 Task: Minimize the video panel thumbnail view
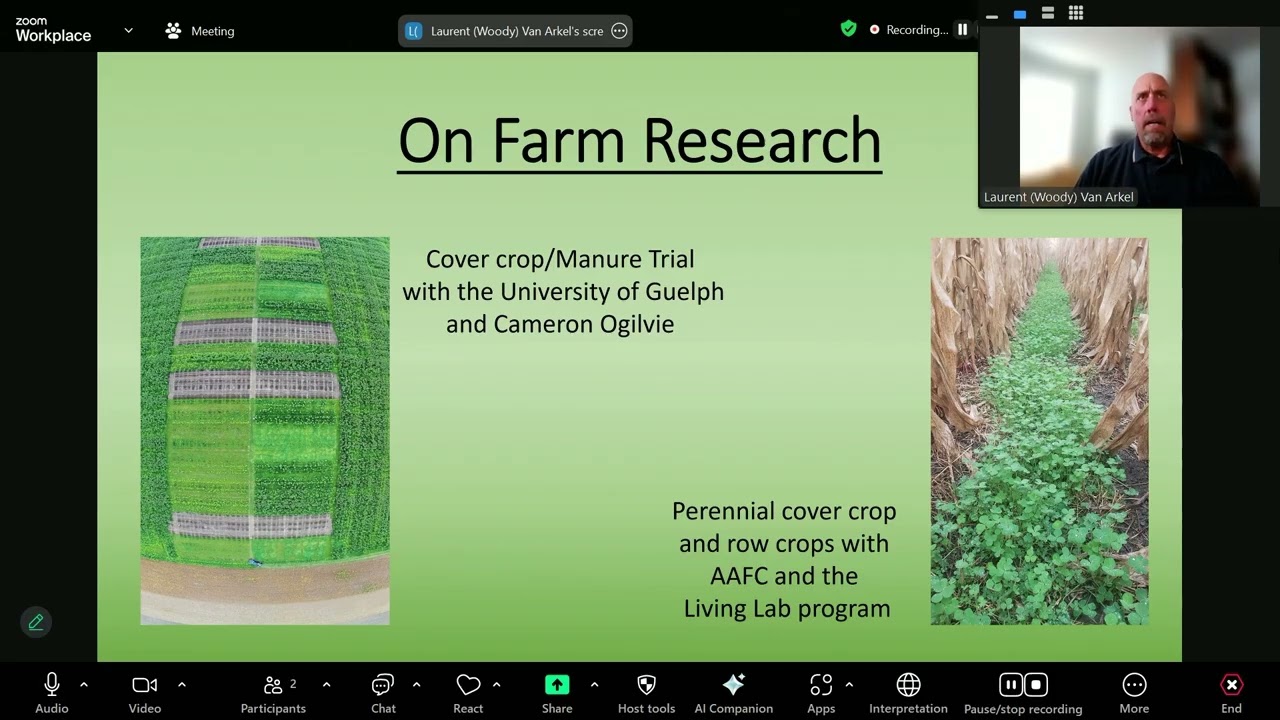pos(992,14)
